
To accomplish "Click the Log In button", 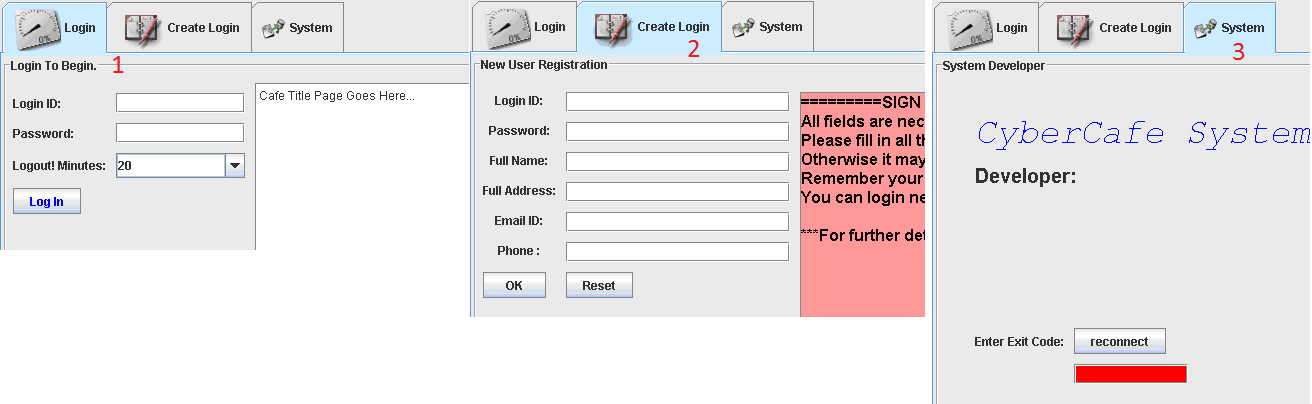I will point(46,201).
